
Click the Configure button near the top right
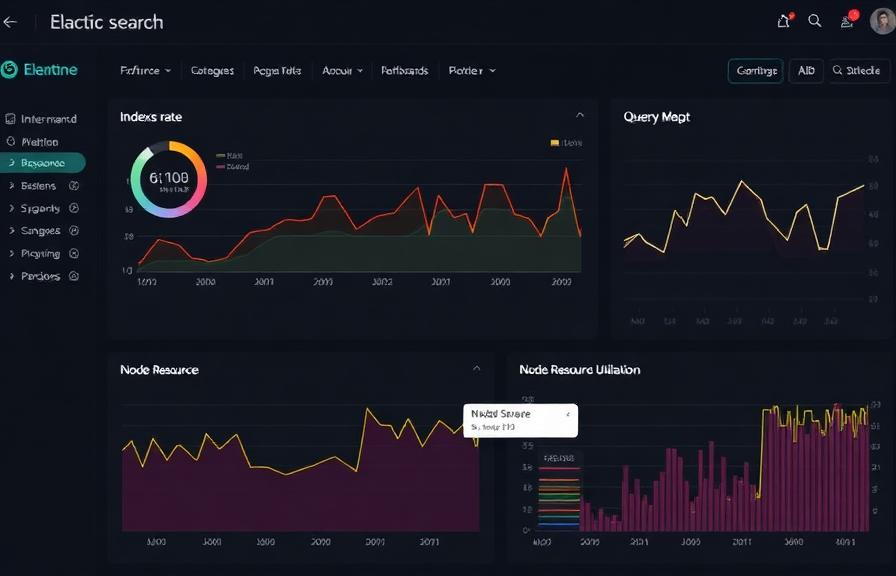756,70
